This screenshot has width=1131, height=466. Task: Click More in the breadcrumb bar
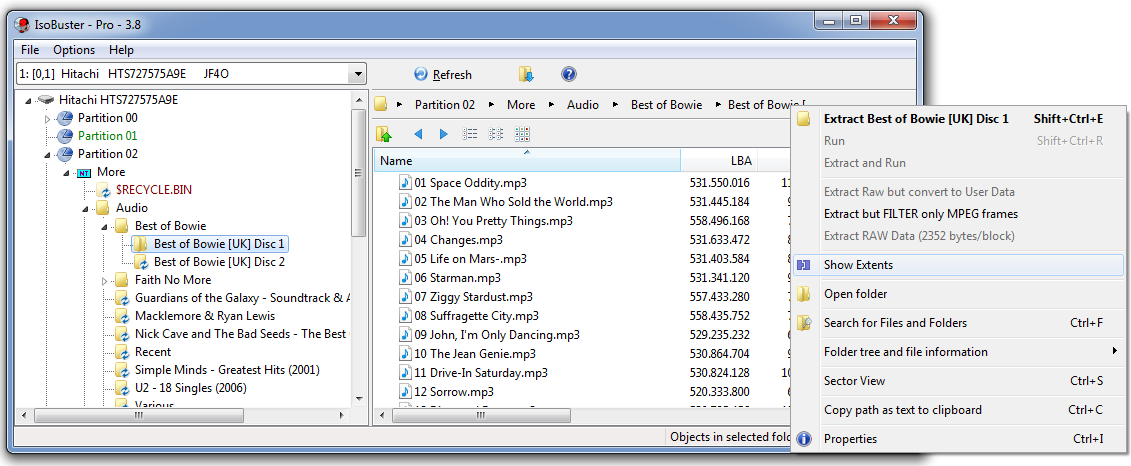521,105
